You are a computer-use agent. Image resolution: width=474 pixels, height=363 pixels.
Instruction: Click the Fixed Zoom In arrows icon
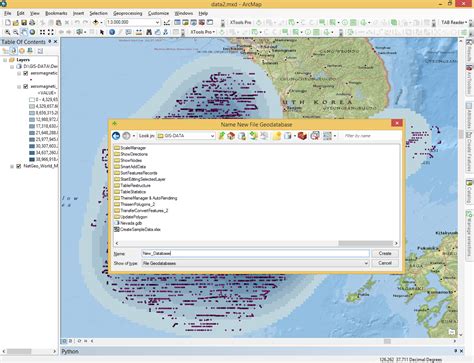click(x=42, y=32)
